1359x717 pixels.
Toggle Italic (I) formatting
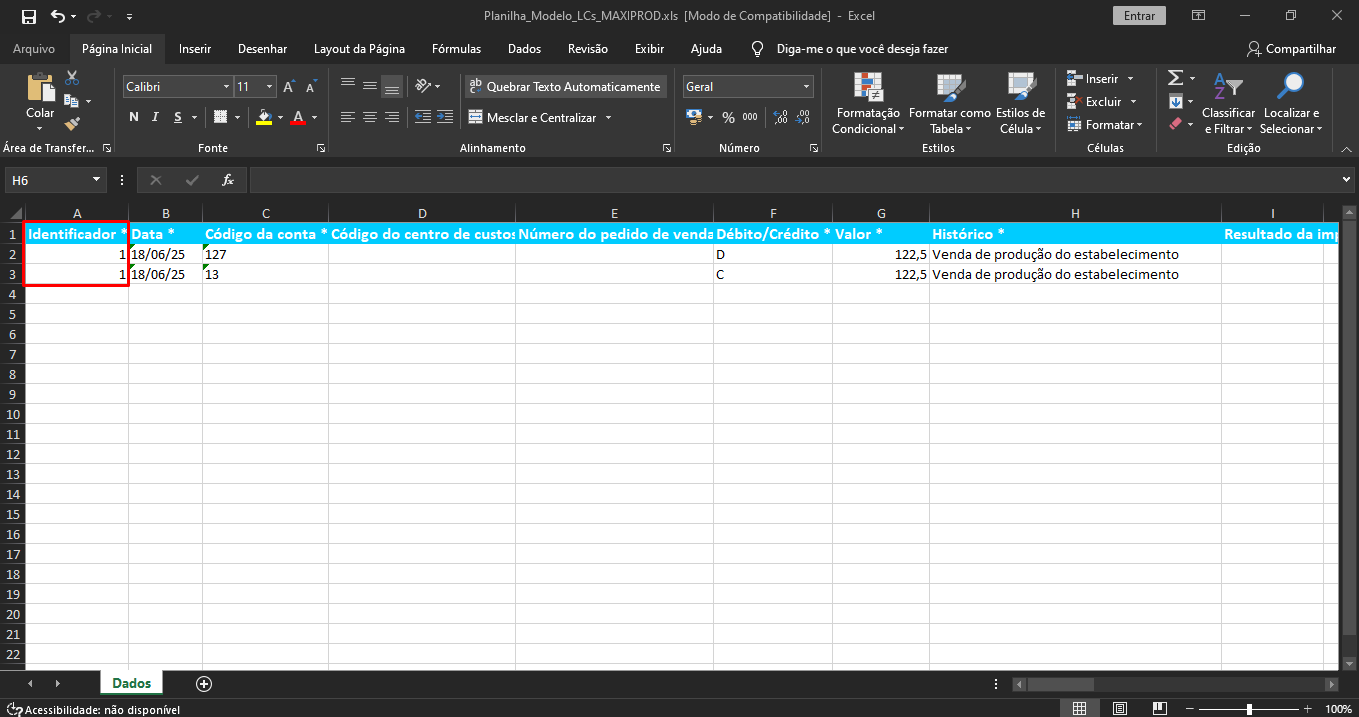click(x=156, y=118)
